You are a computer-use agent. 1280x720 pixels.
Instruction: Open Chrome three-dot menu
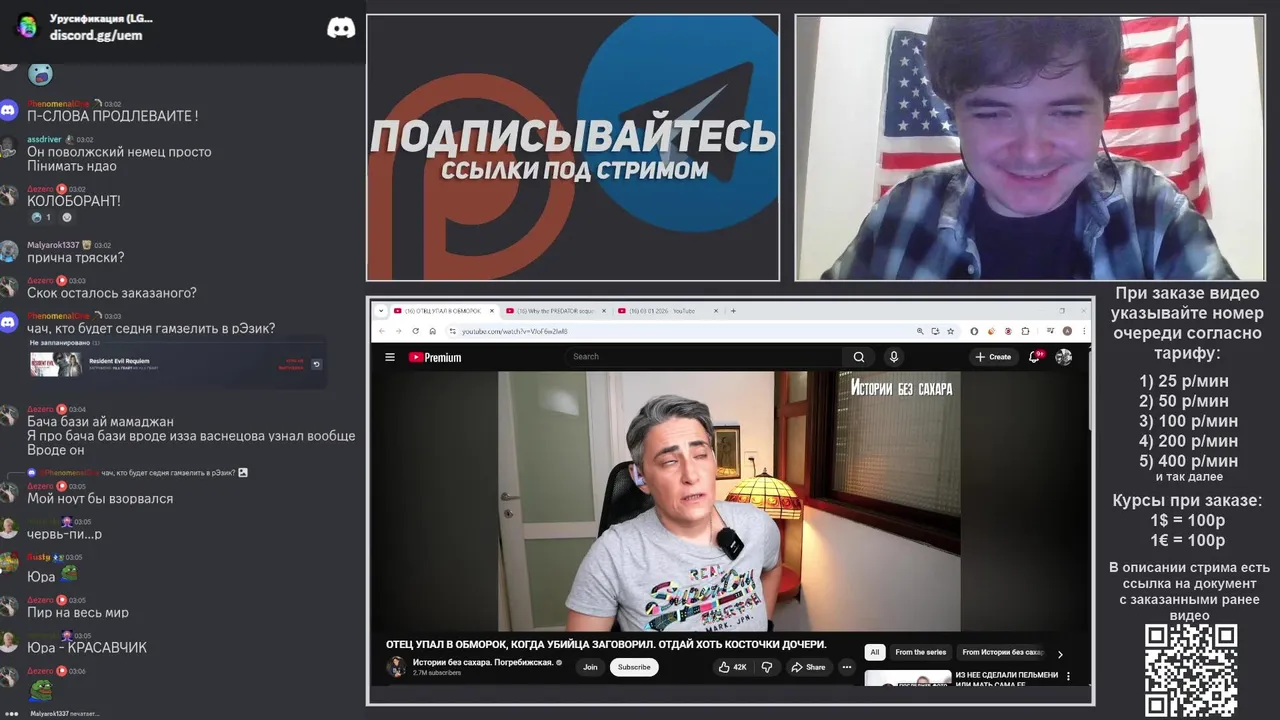tap(1083, 331)
